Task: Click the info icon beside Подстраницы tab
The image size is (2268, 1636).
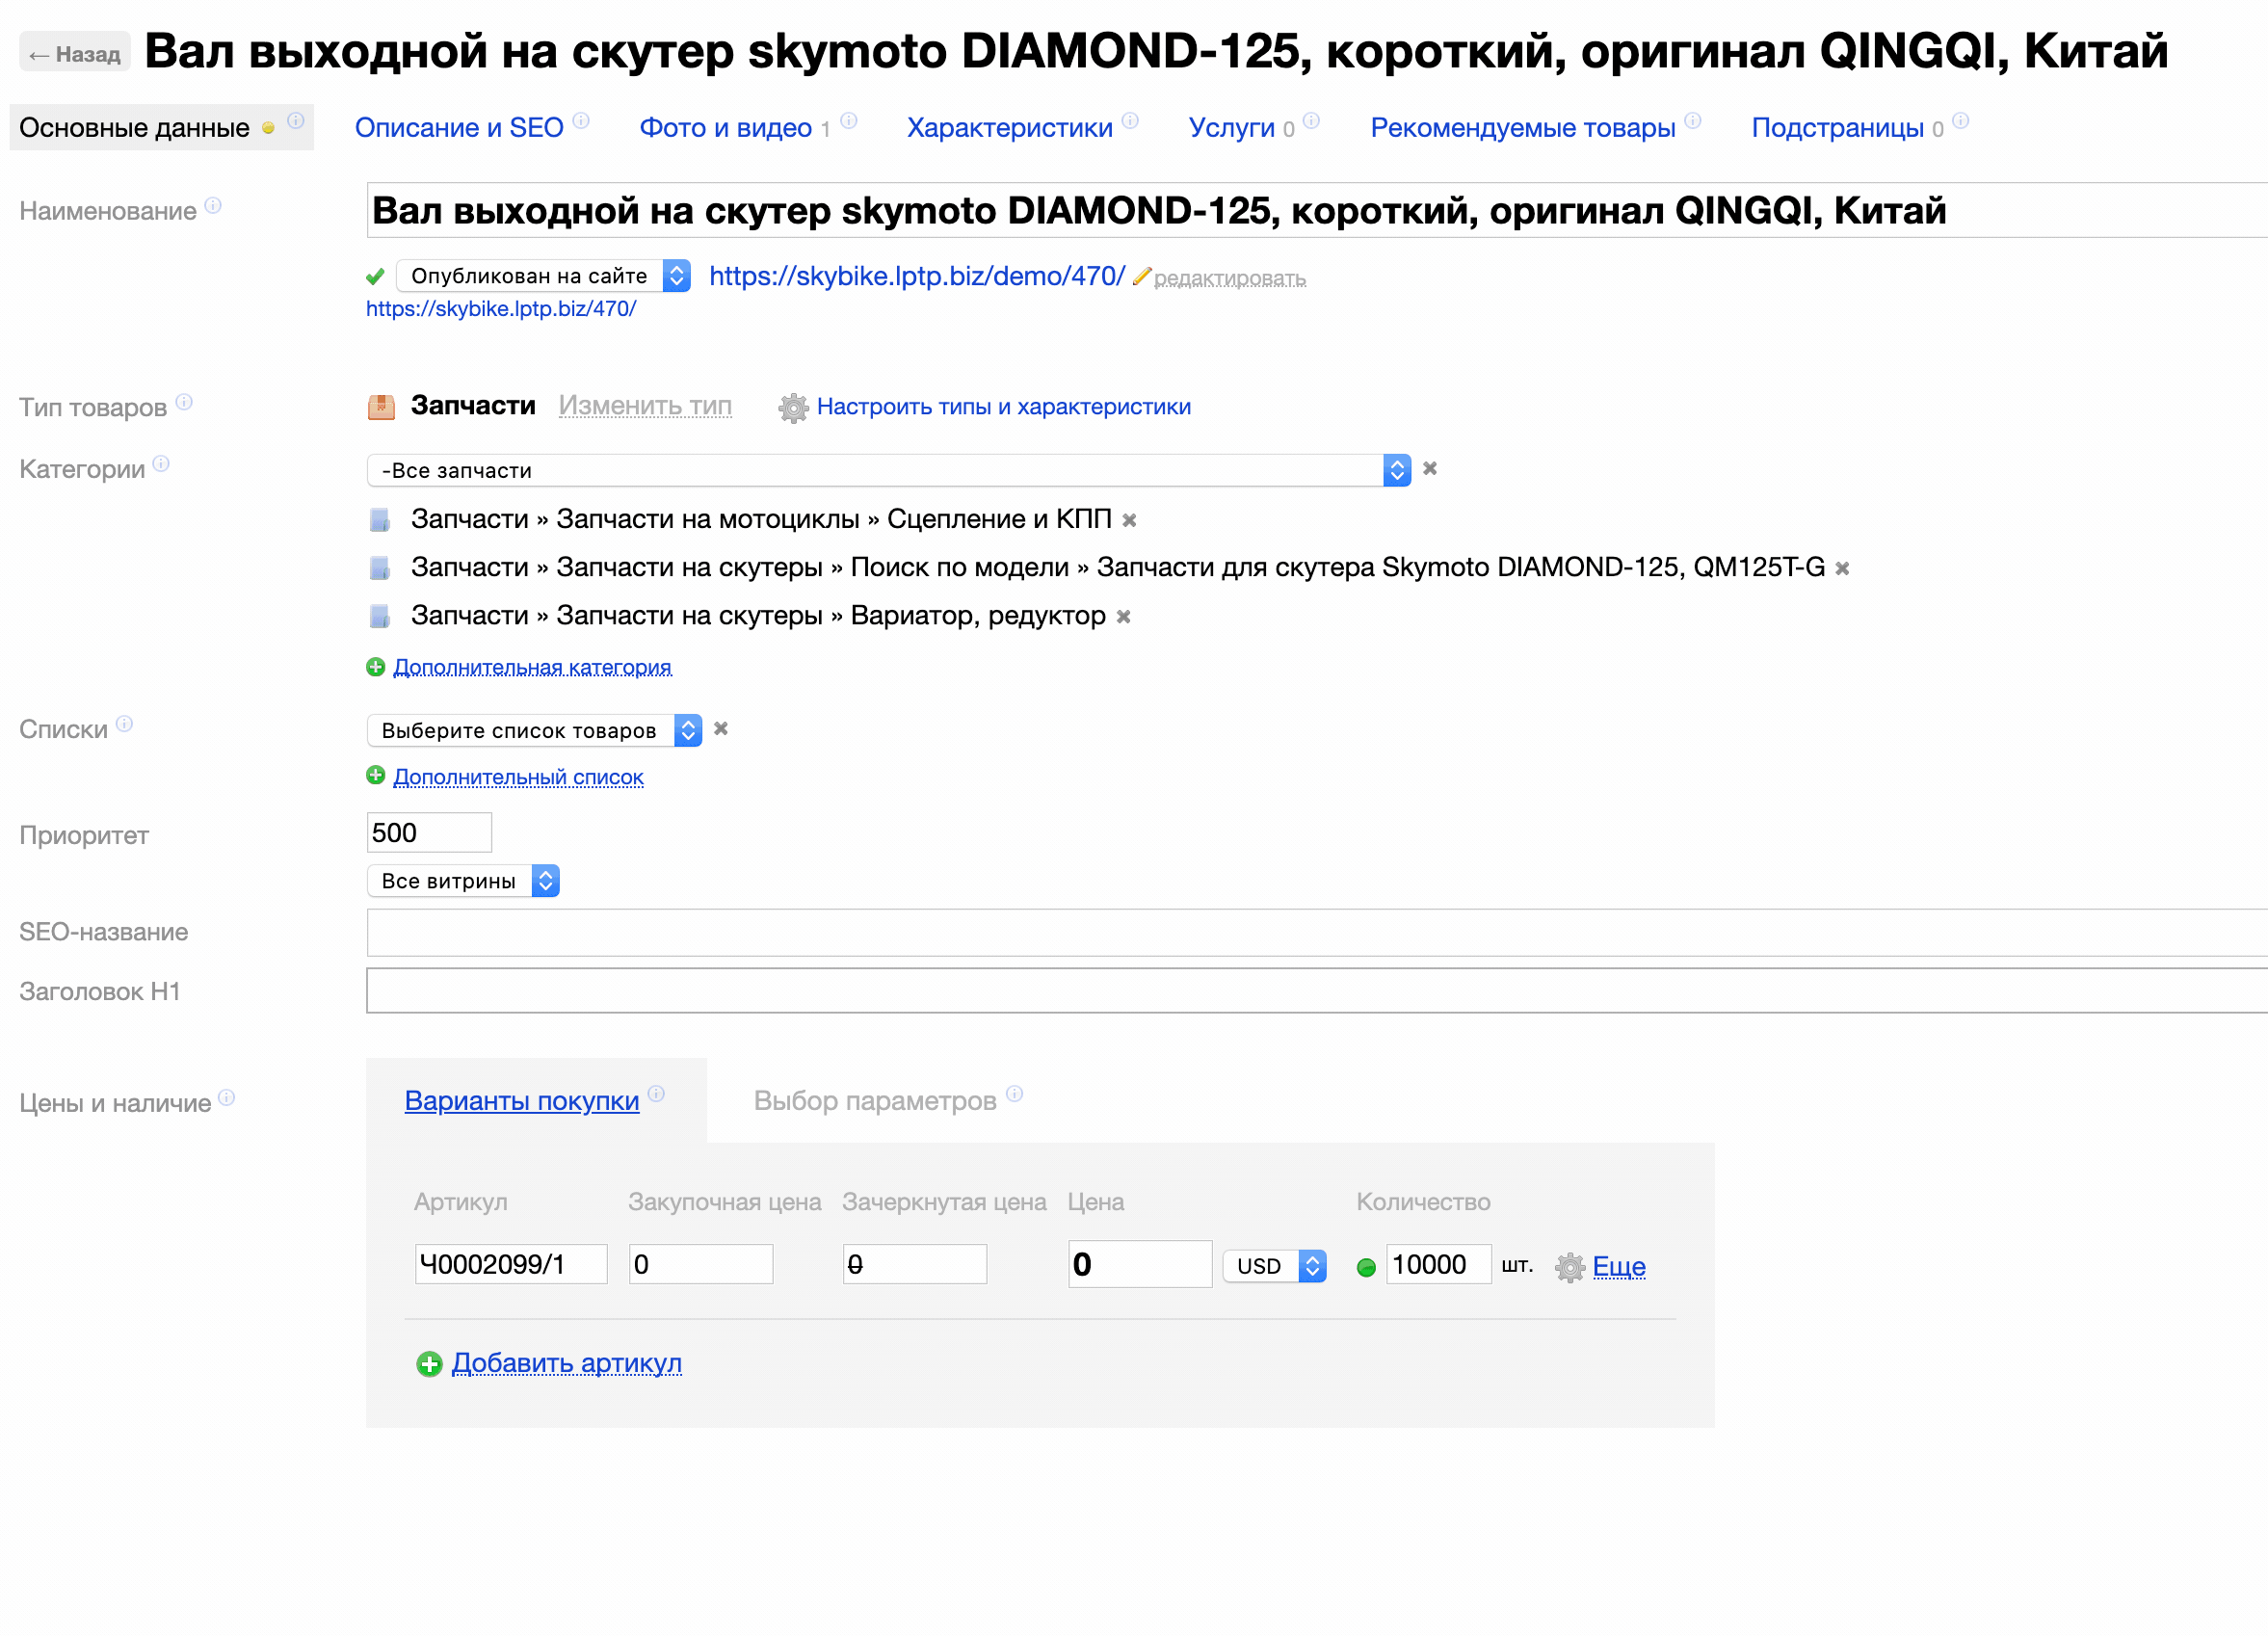Action: tap(1961, 120)
